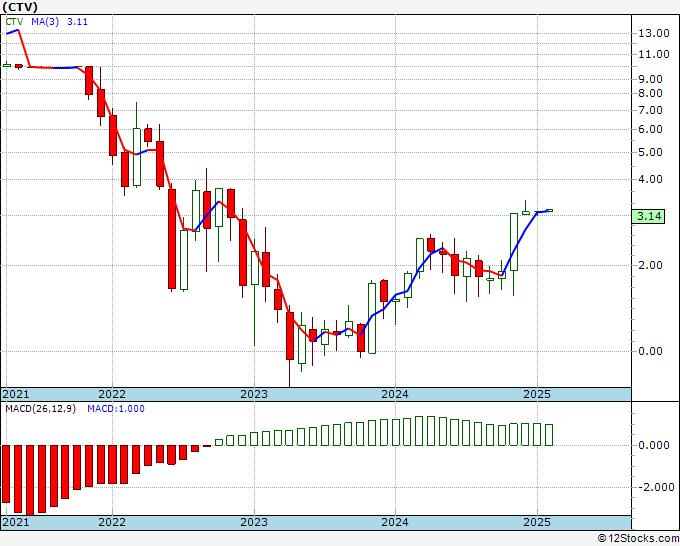Click the 0.000 MACD axis label
680x546 pixels.
654,445
